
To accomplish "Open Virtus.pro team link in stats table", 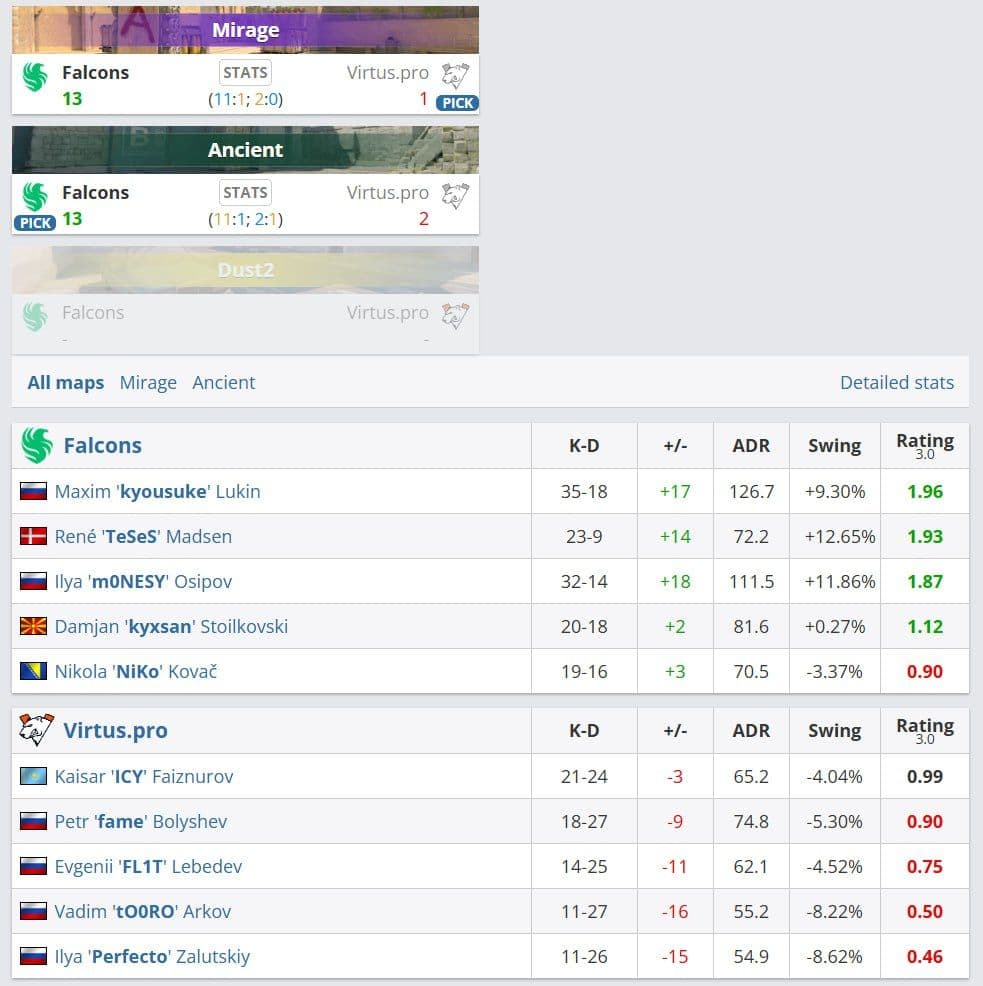I will 116,730.
